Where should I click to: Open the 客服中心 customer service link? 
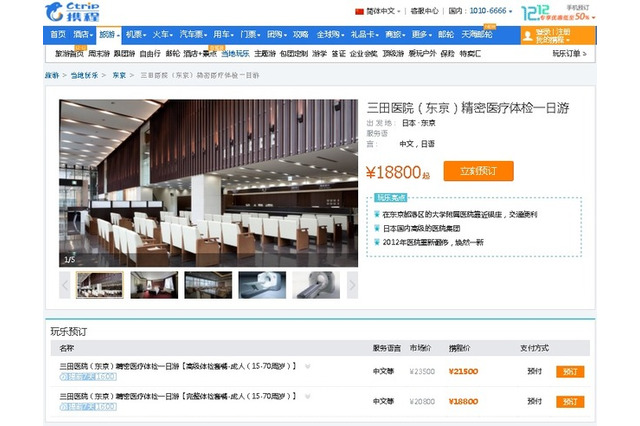(424, 11)
